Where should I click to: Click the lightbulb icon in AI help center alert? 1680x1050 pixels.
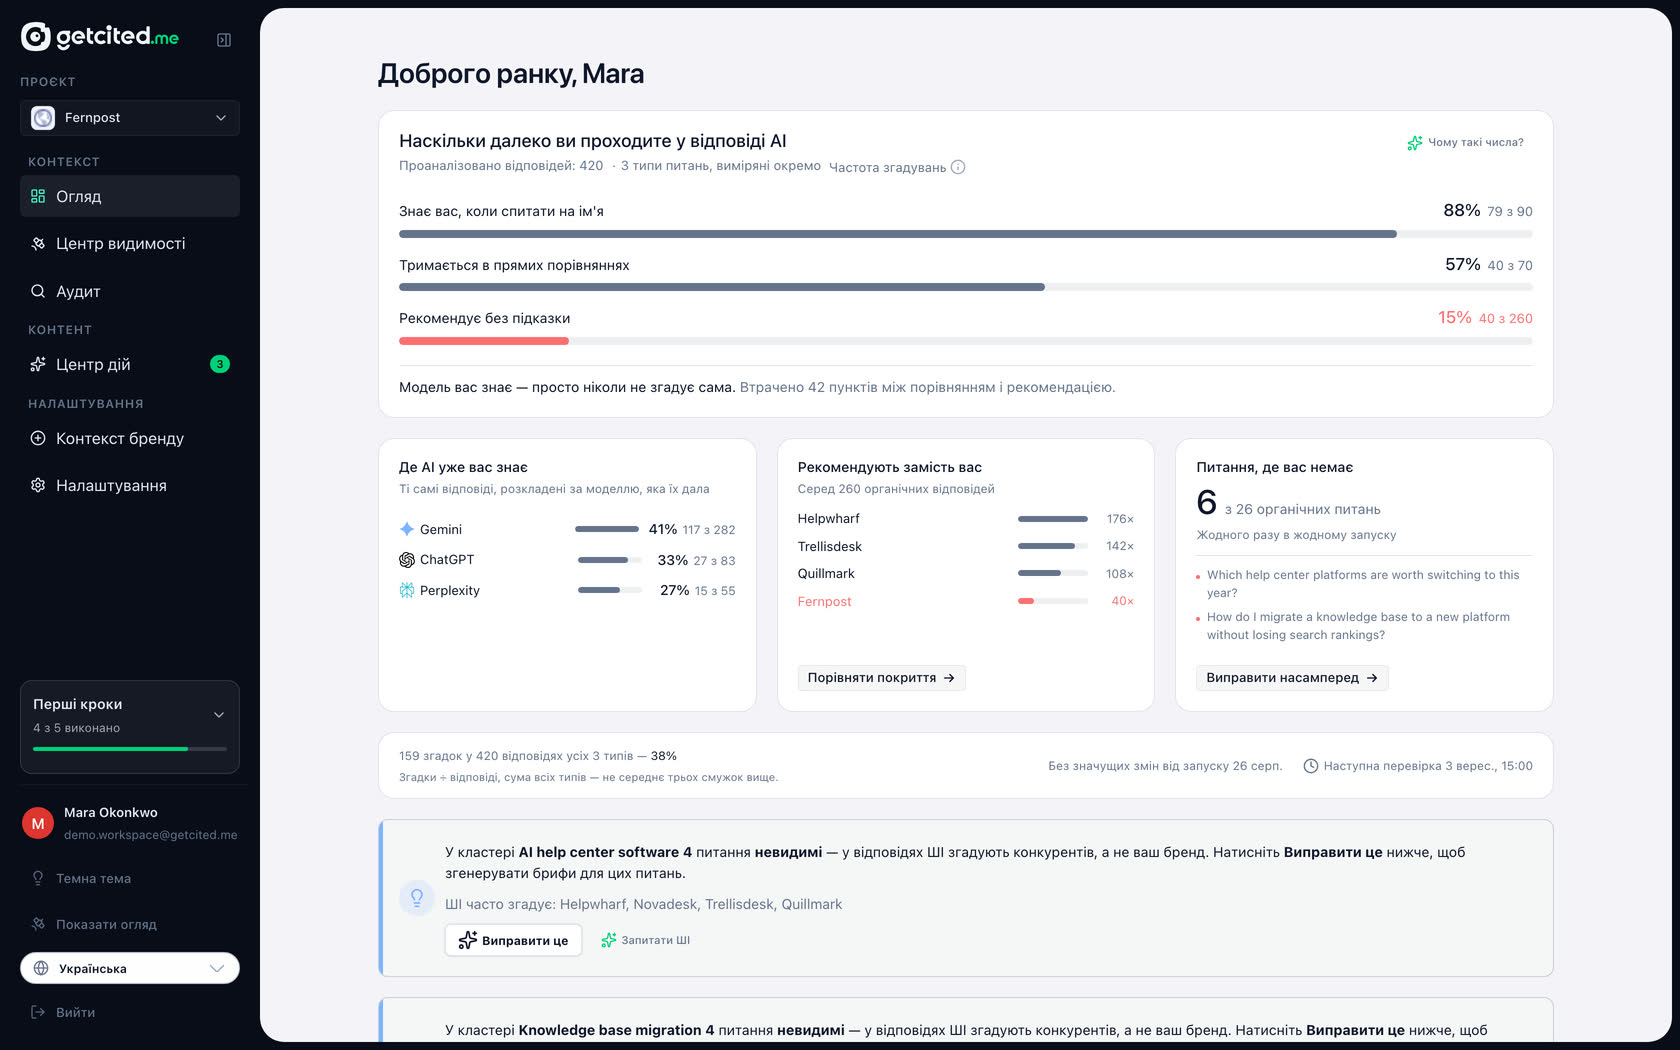(417, 897)
